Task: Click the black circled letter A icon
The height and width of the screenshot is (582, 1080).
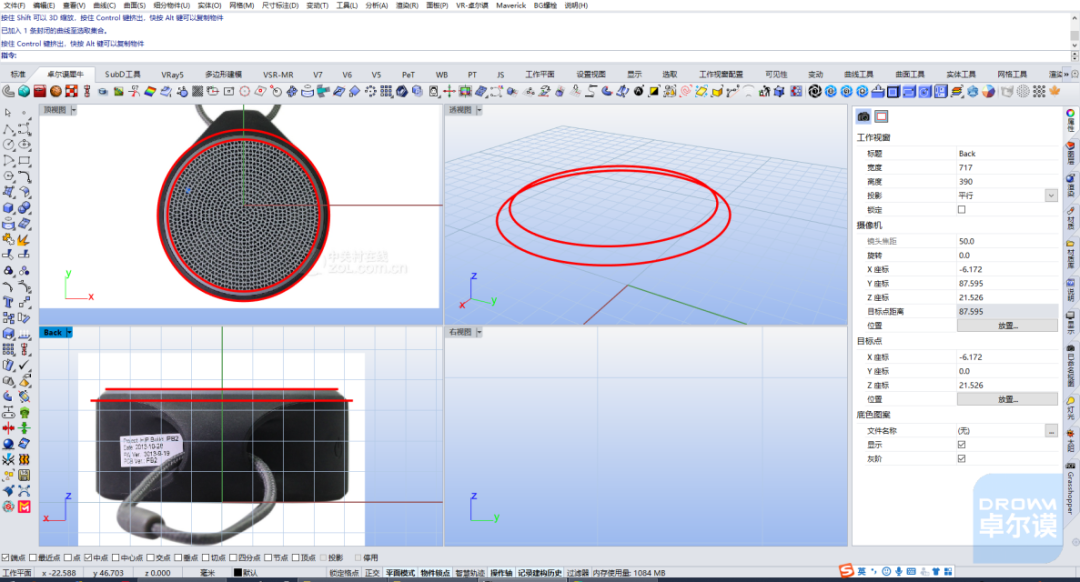Action: (x=638, y=91)
